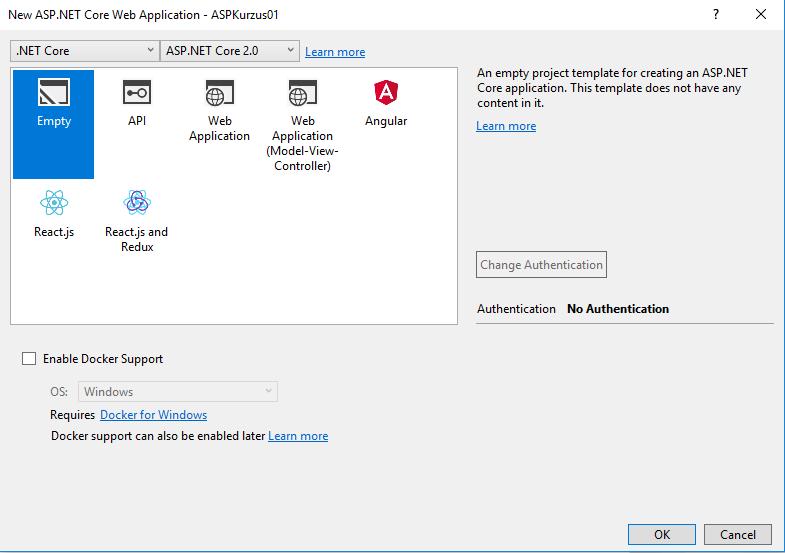This screenshot has height=553, width=785.
Task: Open the OS Windows dropdown
Action: coord(178,391)
